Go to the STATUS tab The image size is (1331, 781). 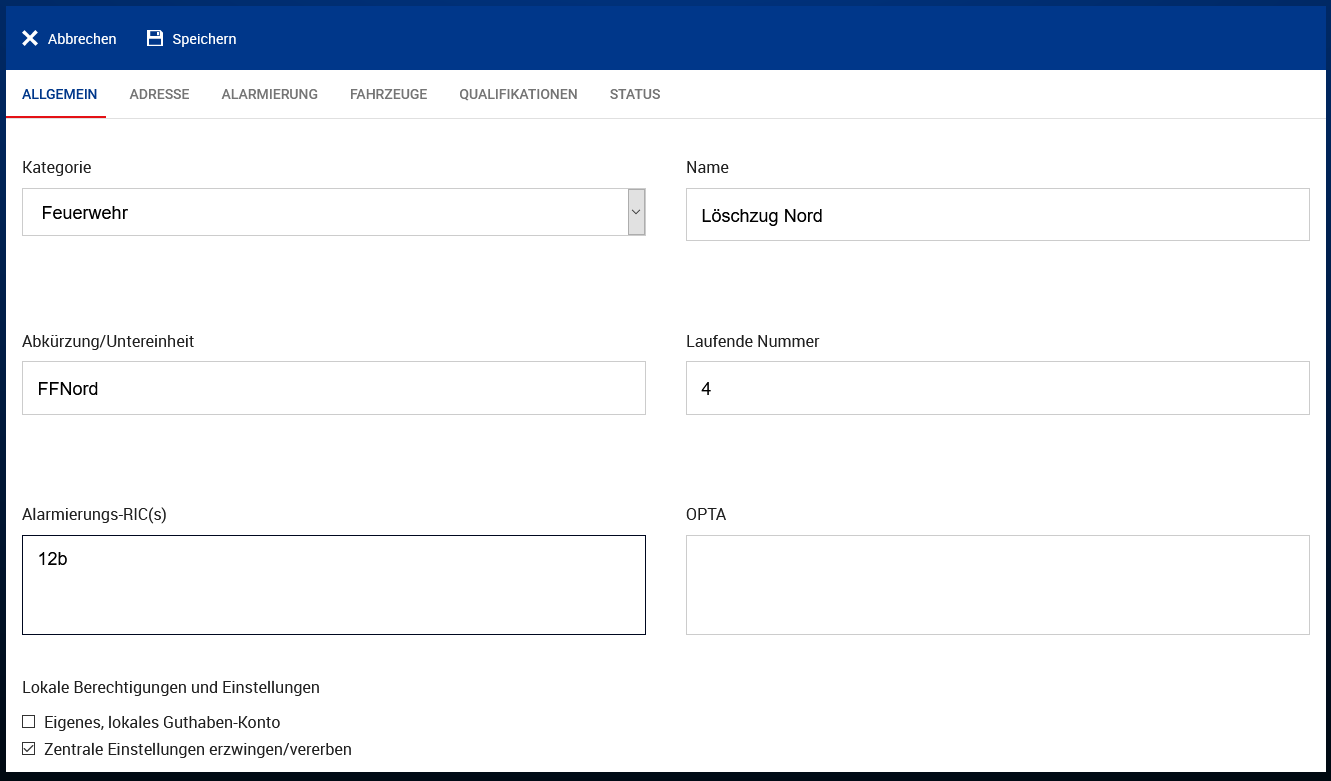(x=635, y=94)
